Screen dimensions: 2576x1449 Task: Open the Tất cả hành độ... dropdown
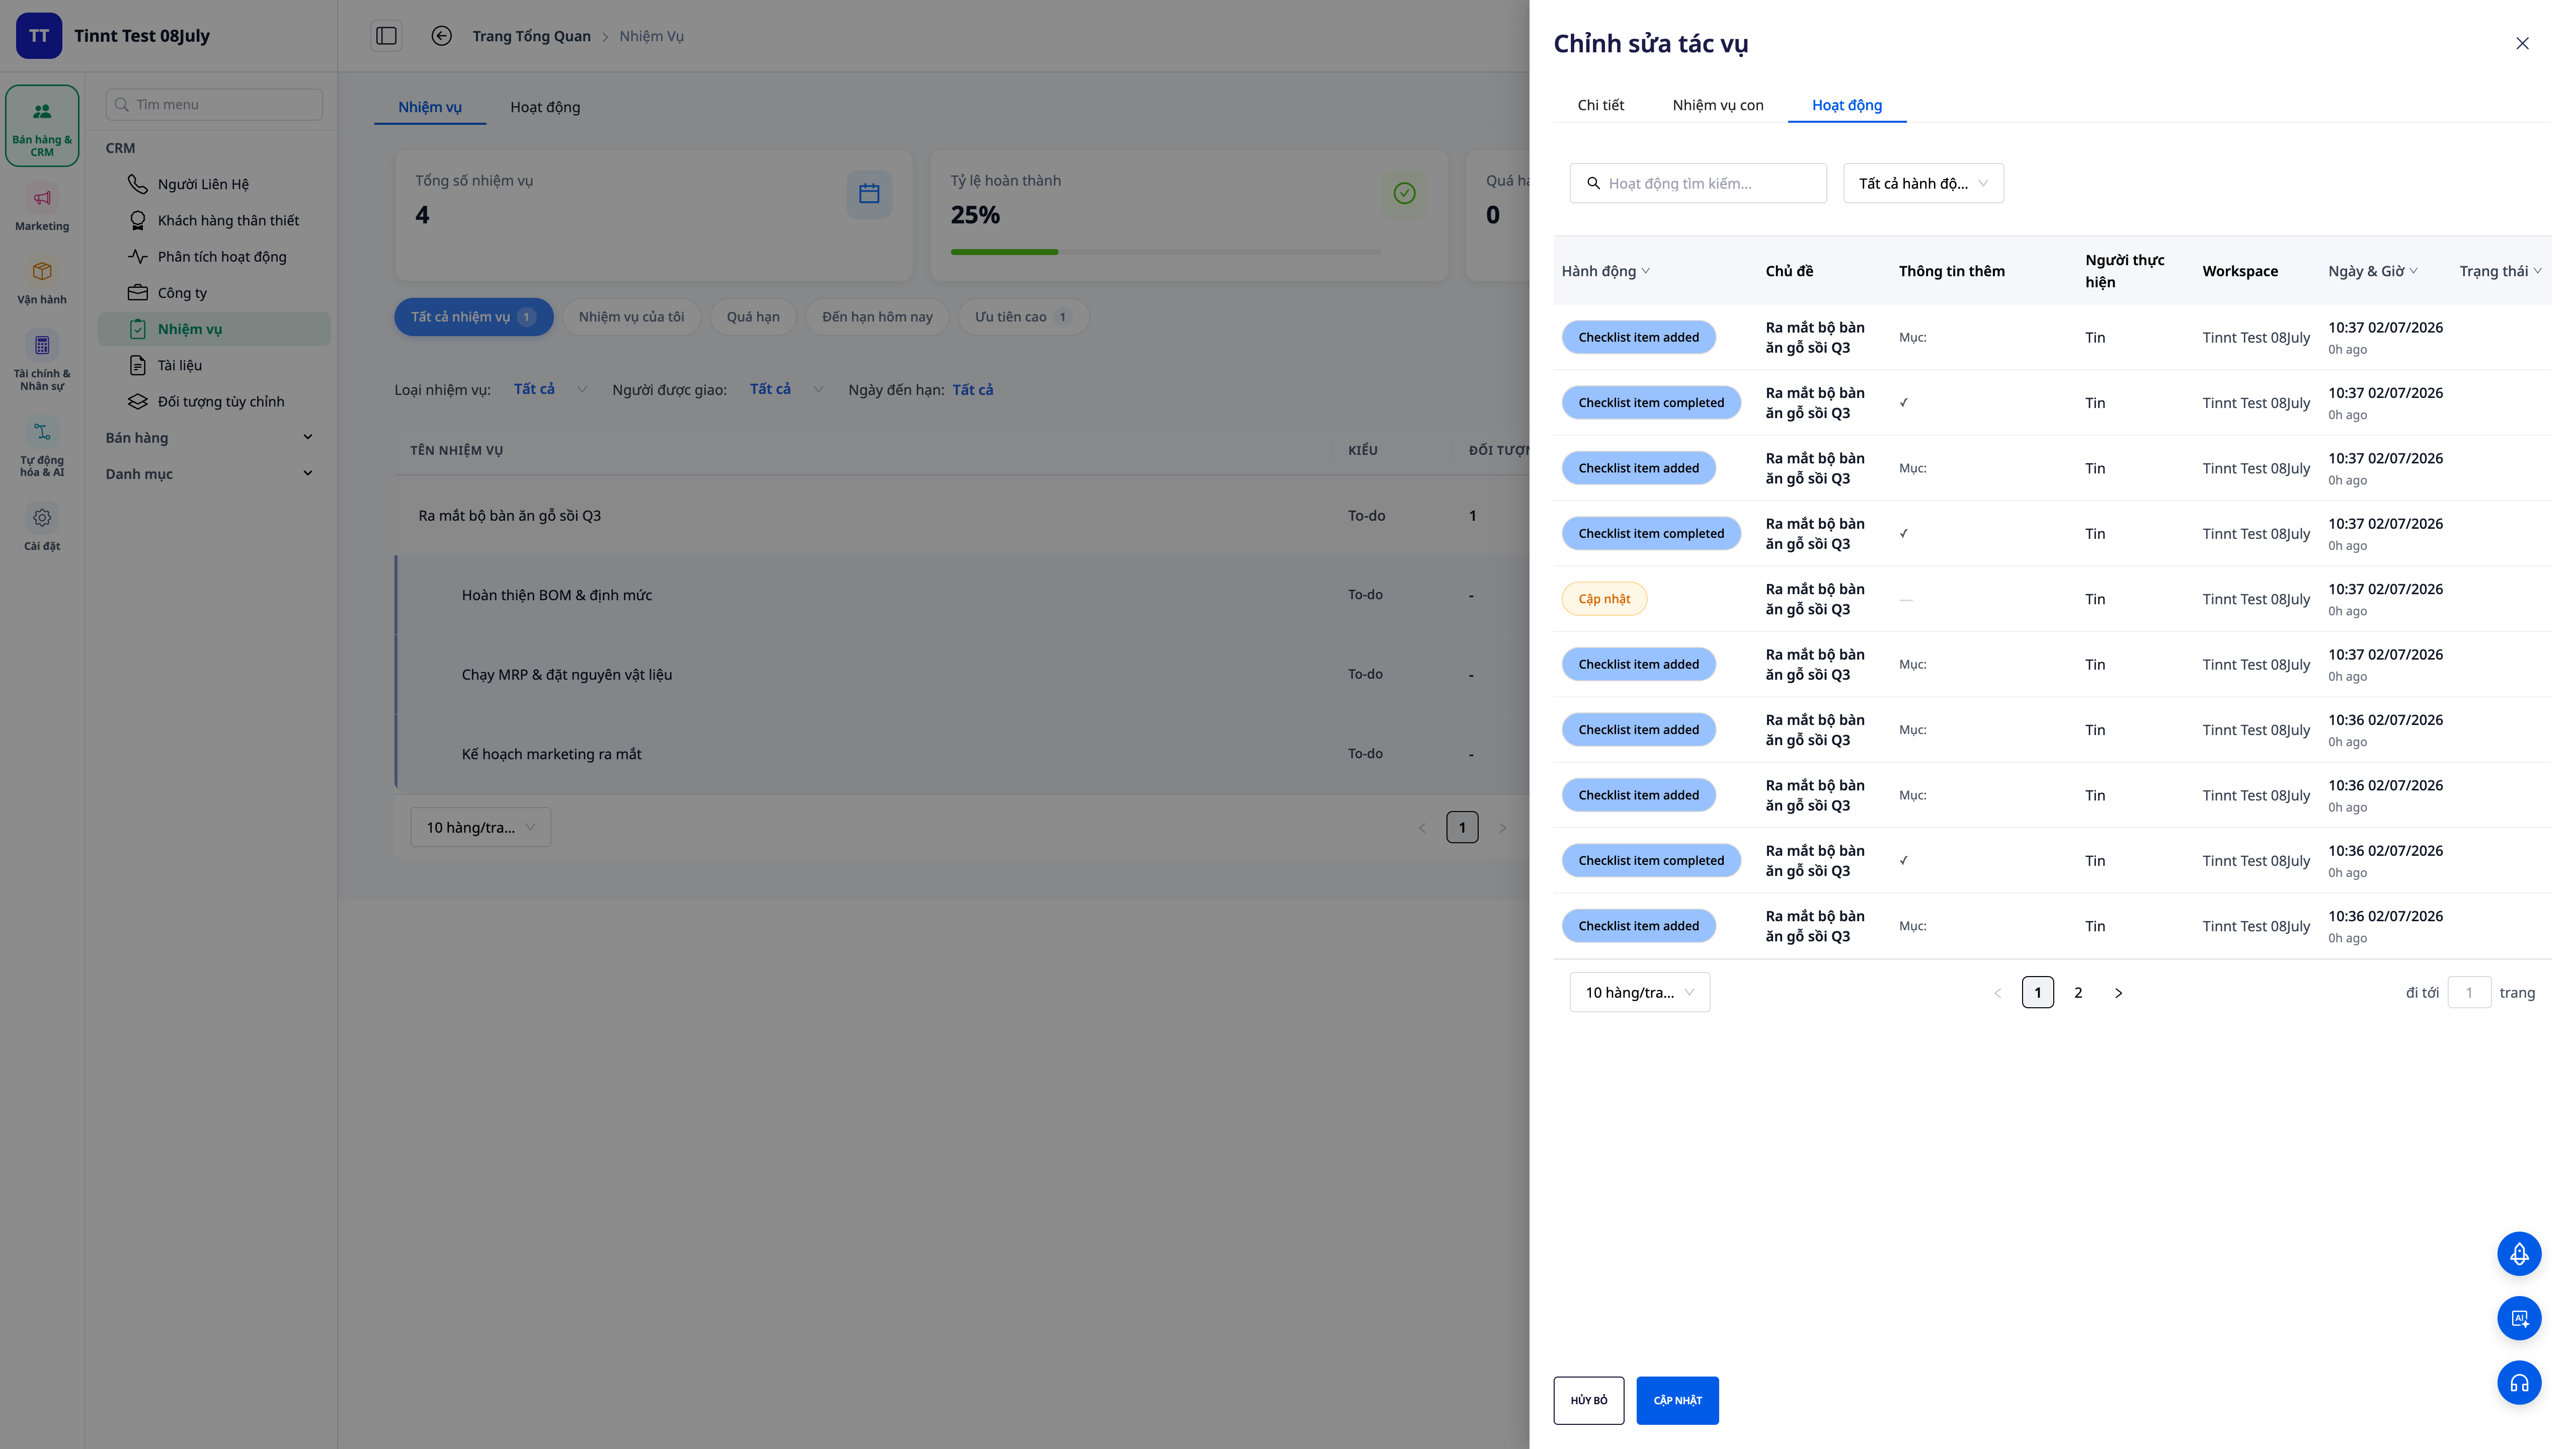pos(1923,183)
